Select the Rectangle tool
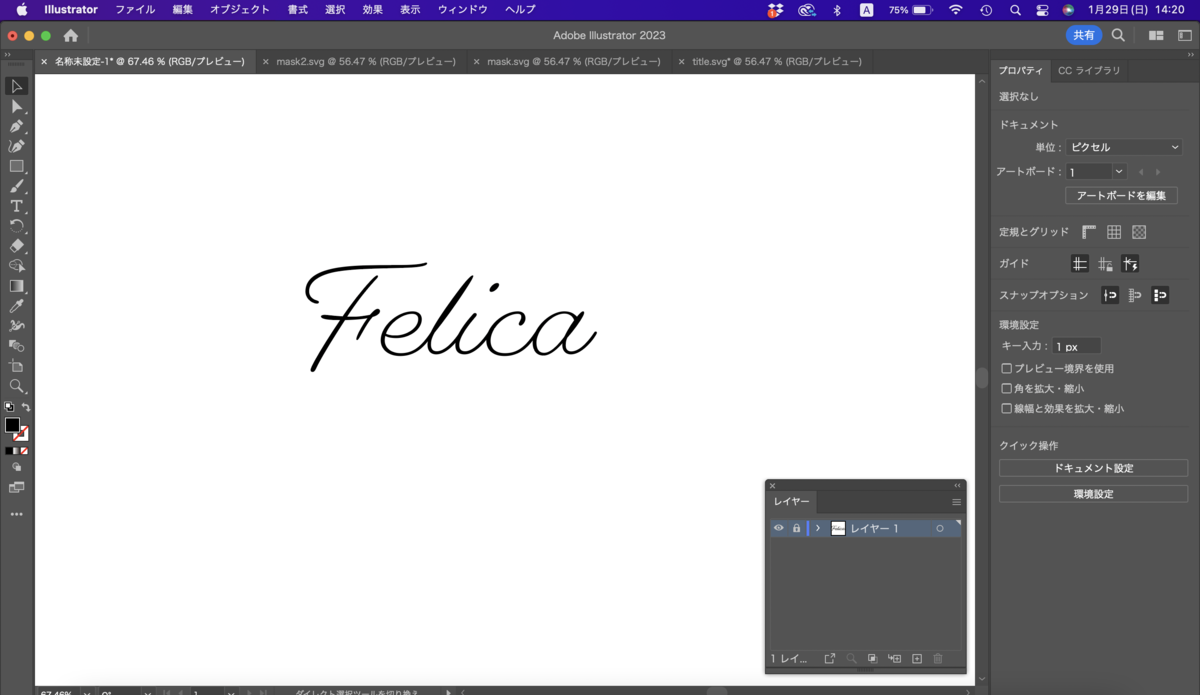 (16, 166)
